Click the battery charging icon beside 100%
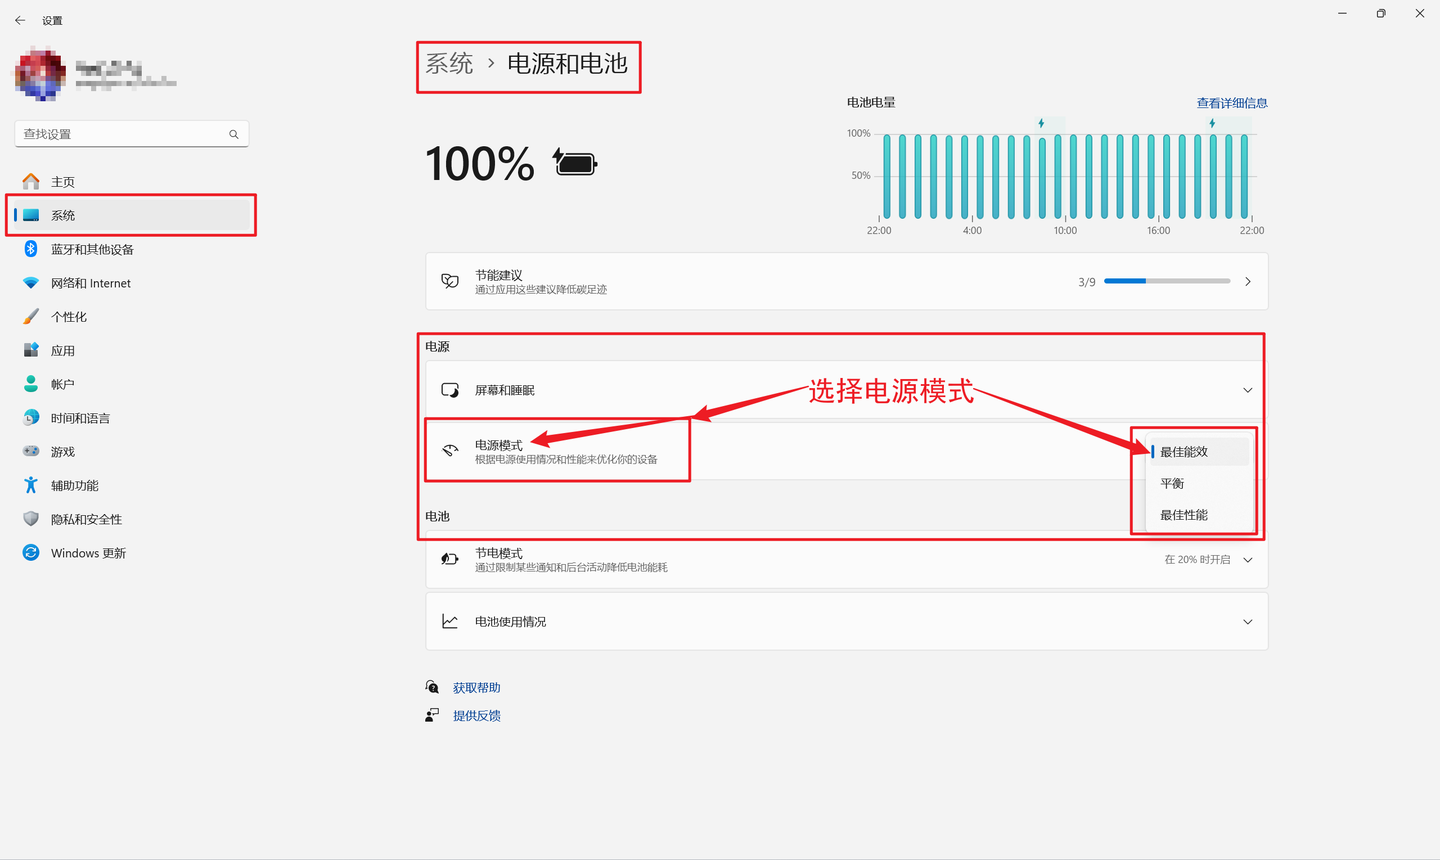Image resolution: width=1440 pixels, height=860 pixels. 575,163
